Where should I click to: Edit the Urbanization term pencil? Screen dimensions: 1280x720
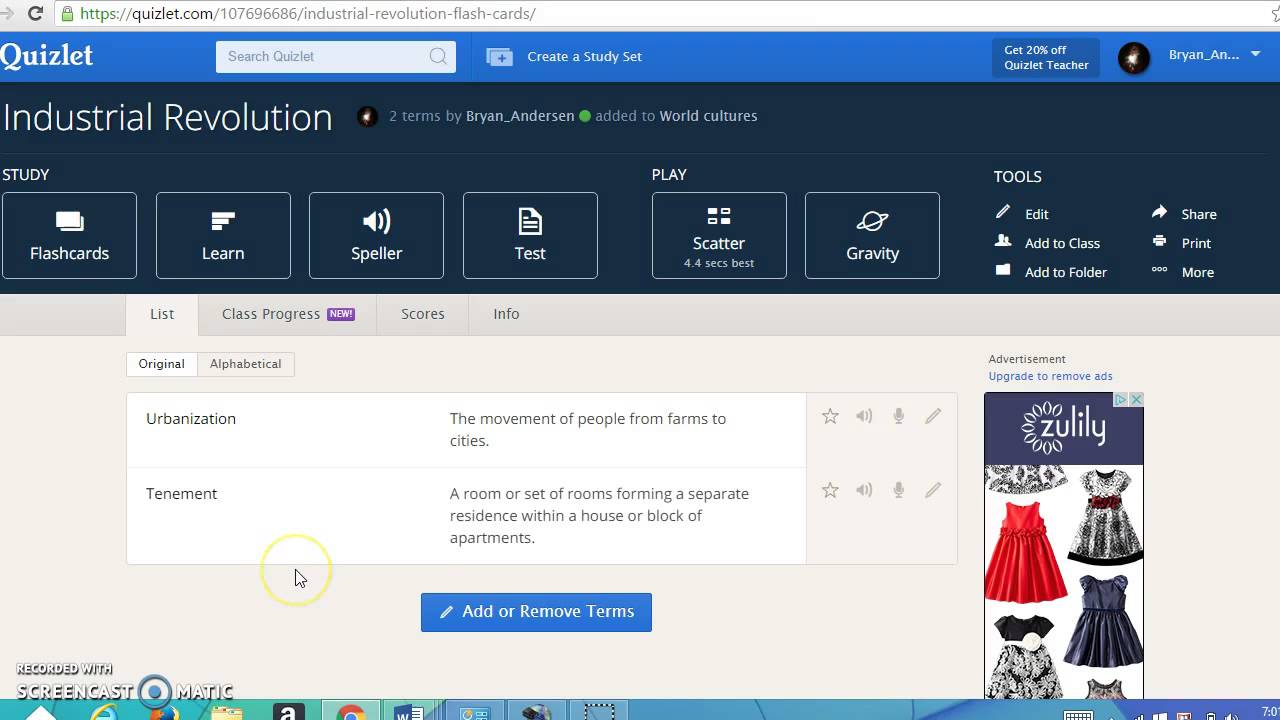point(933,416)
